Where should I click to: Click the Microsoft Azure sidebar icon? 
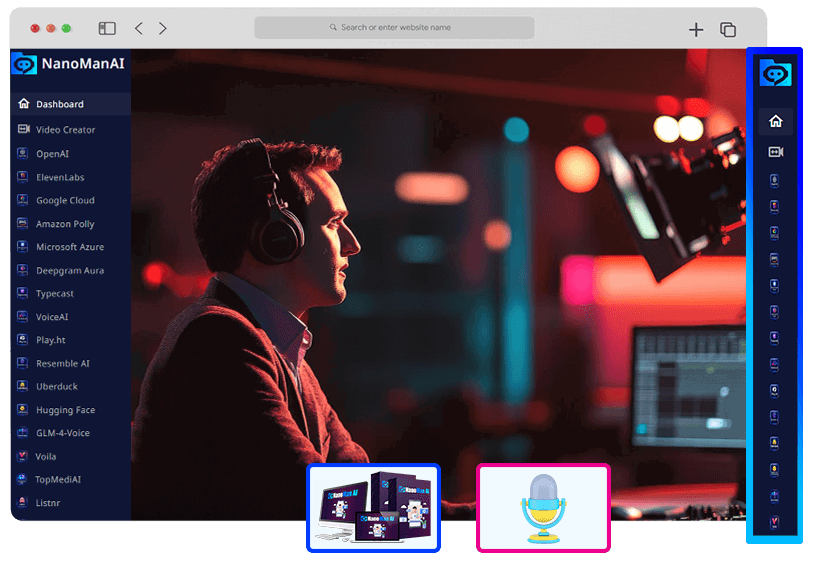click(23, 247)
